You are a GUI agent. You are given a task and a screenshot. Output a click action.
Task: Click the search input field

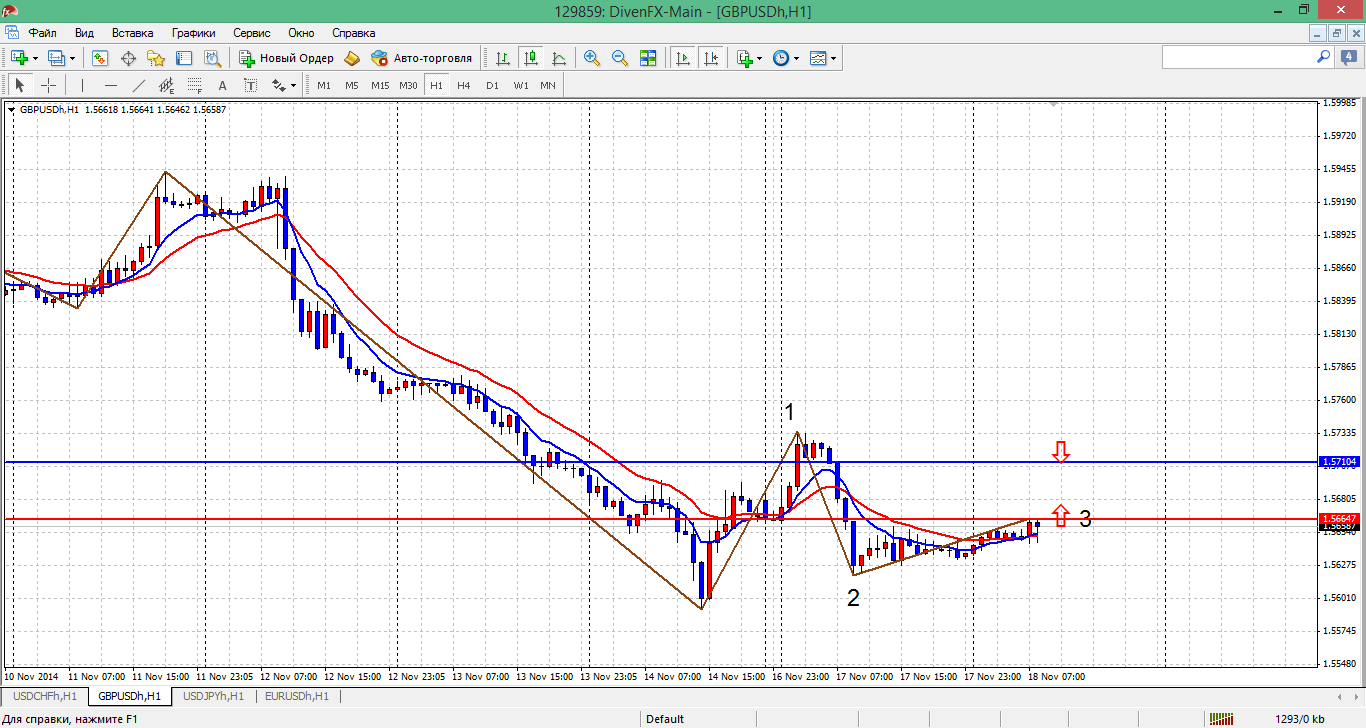1238,58
